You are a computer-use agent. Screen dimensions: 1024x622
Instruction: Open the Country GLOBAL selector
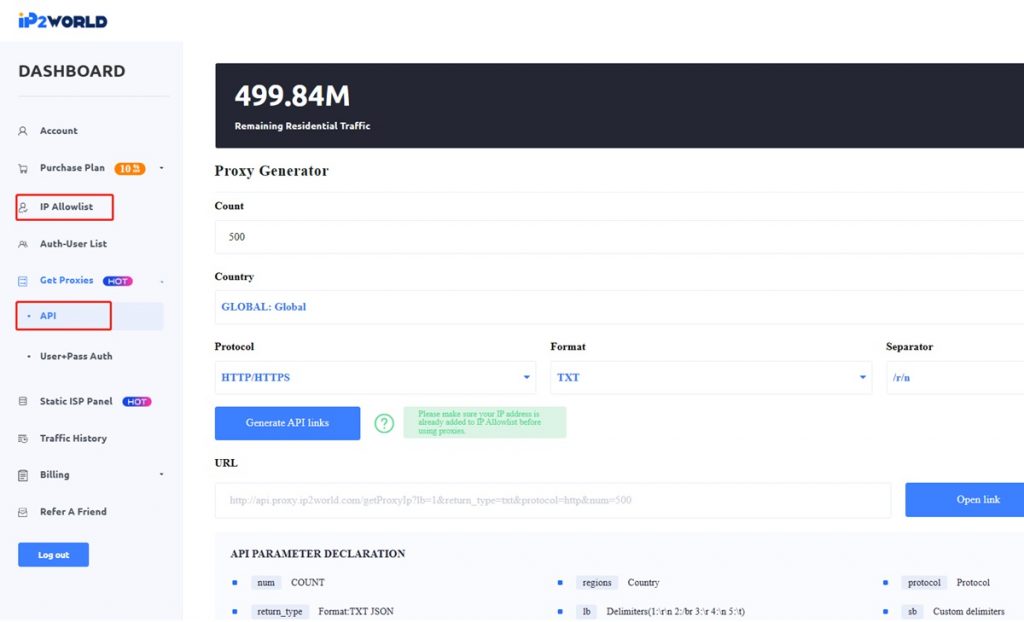[x=619, y=307]
